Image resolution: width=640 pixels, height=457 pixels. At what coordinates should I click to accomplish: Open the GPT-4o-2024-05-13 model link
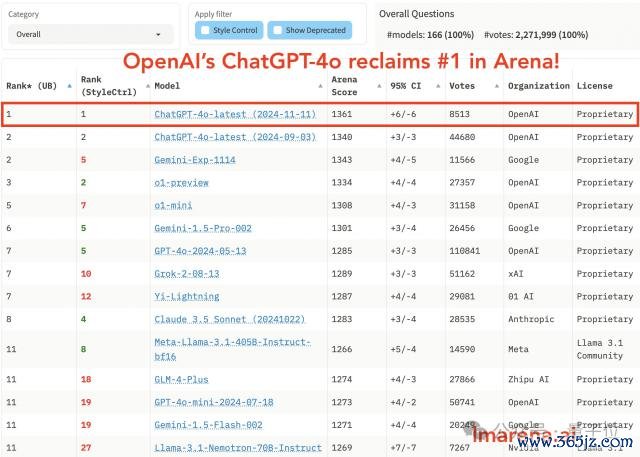click(200, 251)
